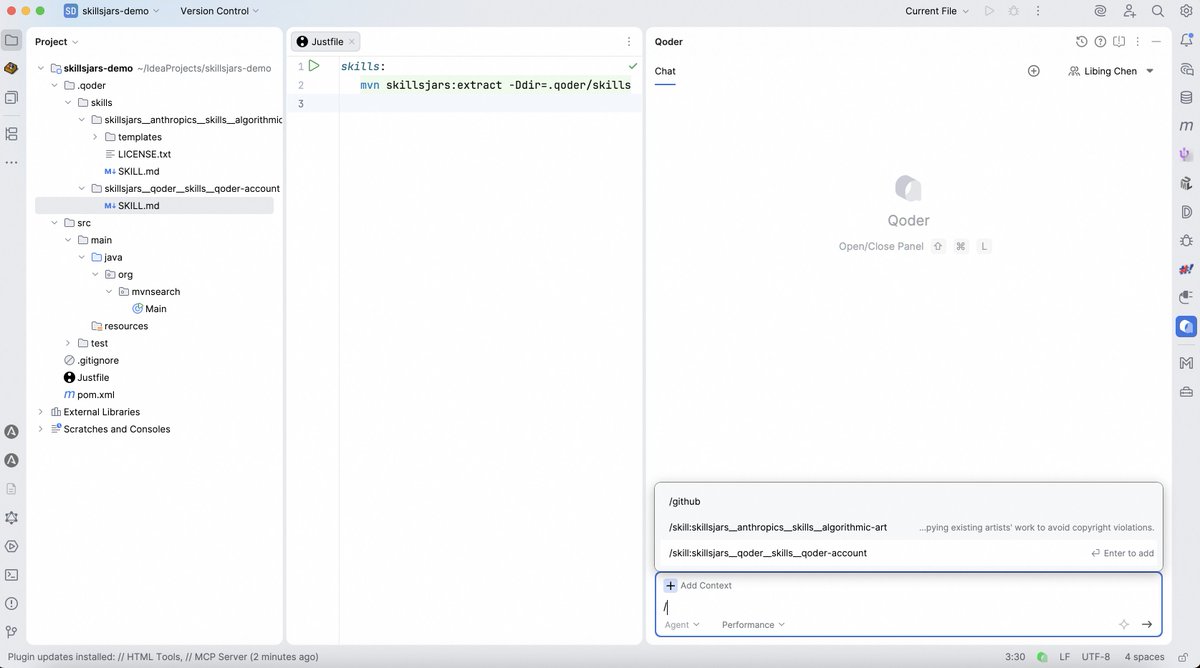1200x668 pixels.
Task: Hide the Qoder panel with the minimize dash
Action: pyautogui.click(x=1157, y=42)
